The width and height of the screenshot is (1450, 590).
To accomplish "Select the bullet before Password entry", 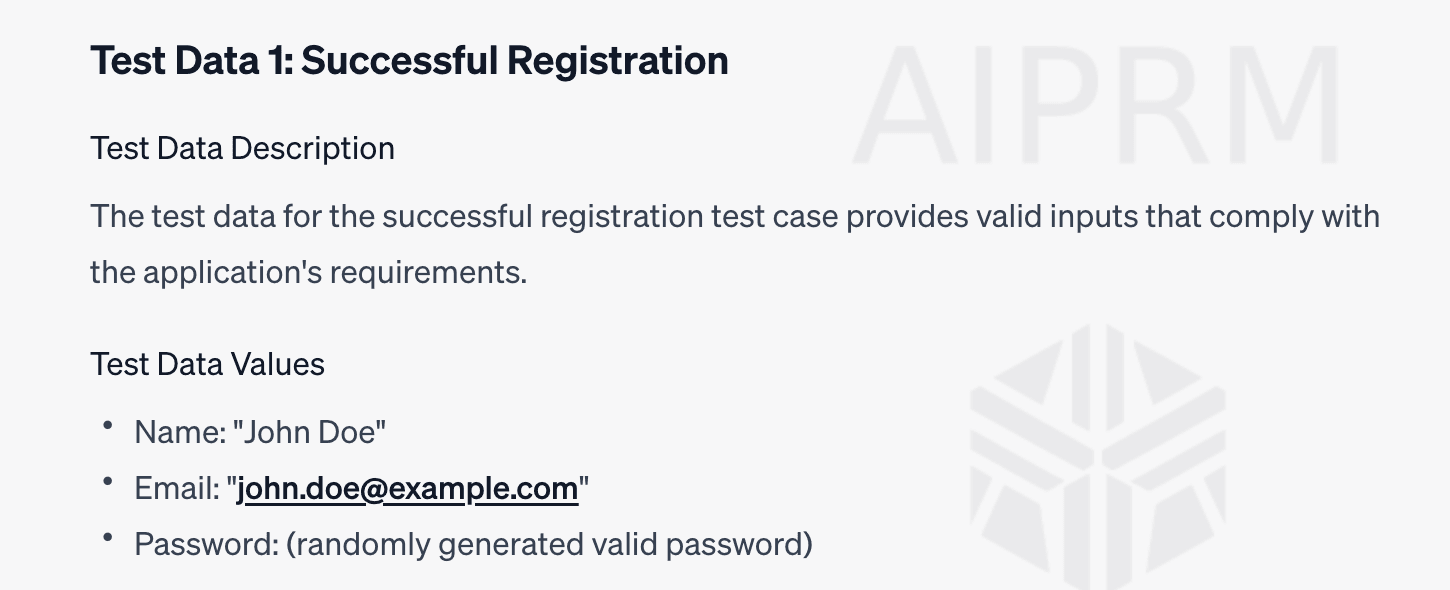I will coord(107,538).
